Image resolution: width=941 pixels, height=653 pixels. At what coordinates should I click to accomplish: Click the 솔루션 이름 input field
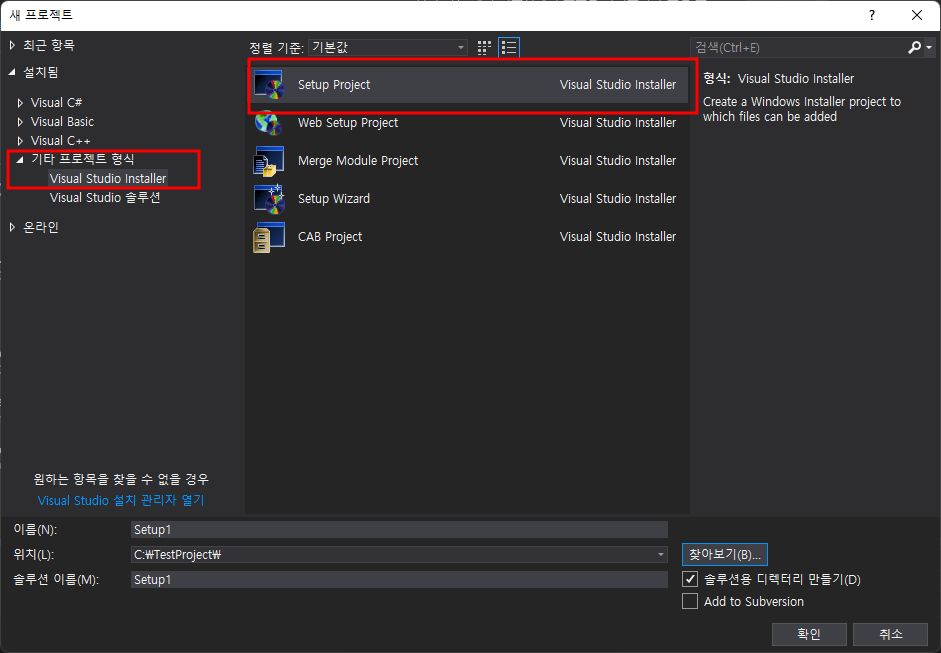click(x=399, y=579)
